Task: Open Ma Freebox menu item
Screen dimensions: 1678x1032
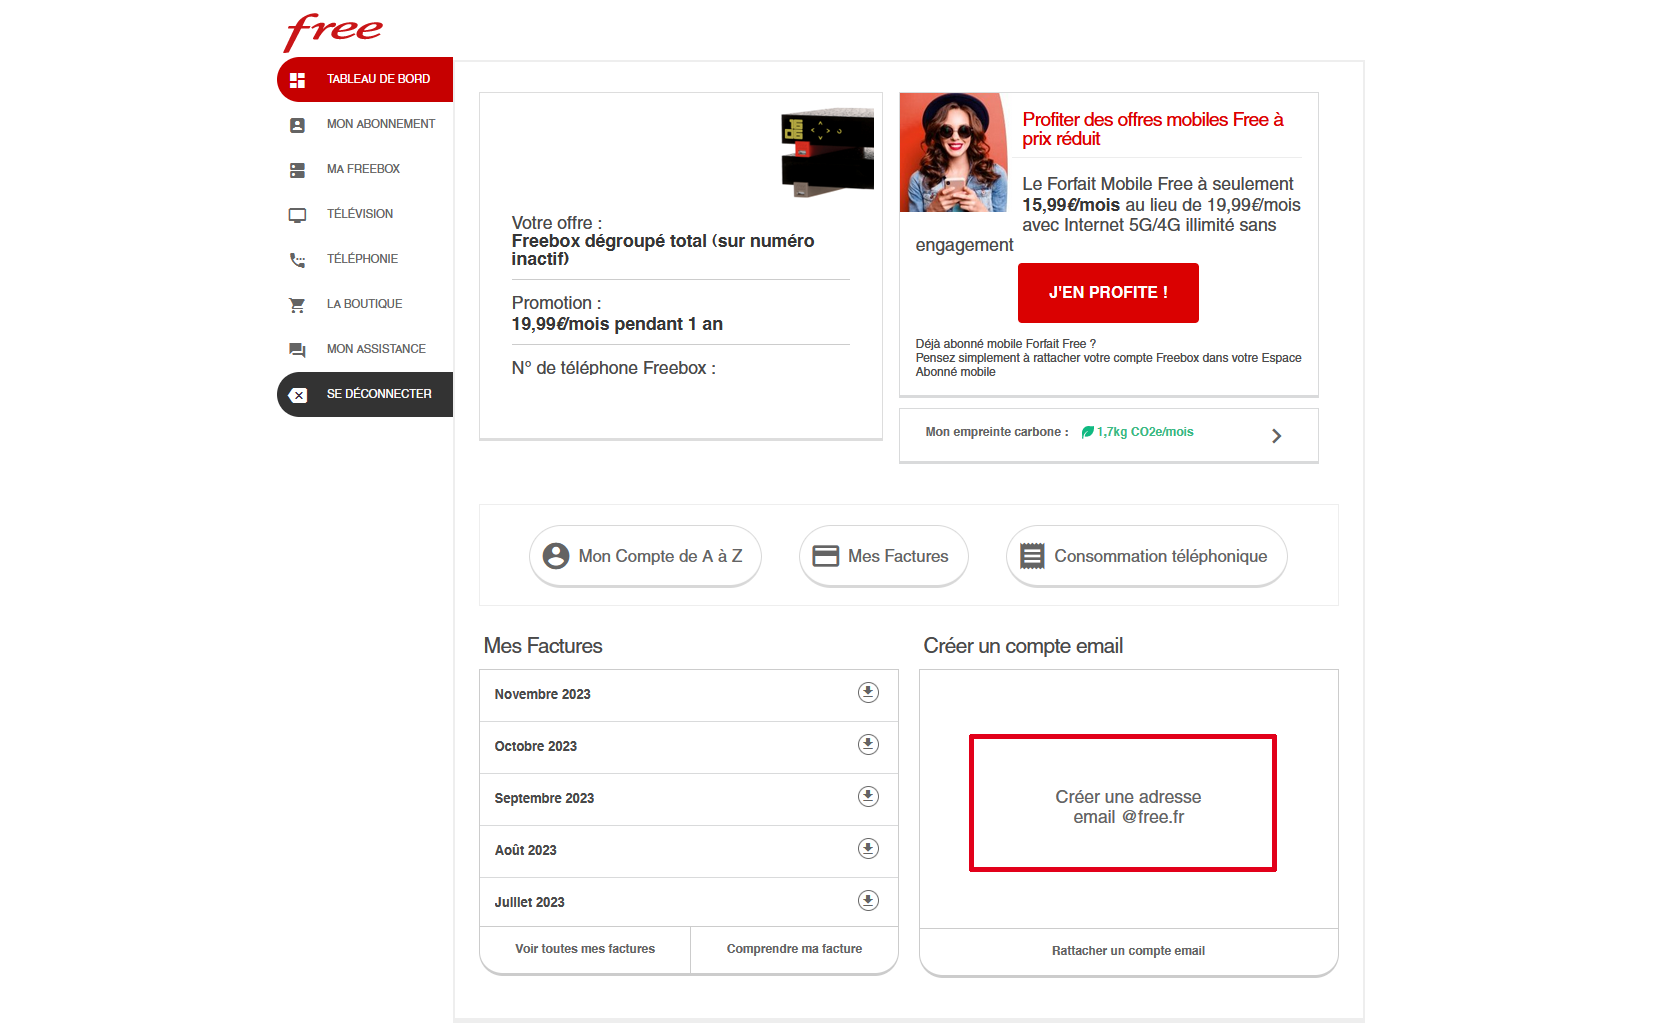Action: click(x=365, y=169)
